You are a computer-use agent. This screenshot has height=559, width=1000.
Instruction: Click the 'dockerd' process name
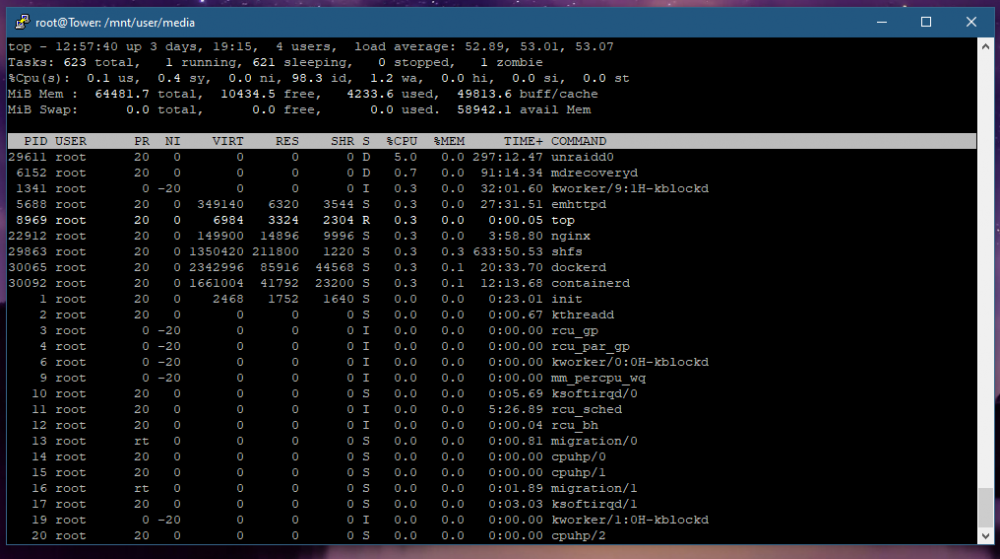[x=578, y=268]
